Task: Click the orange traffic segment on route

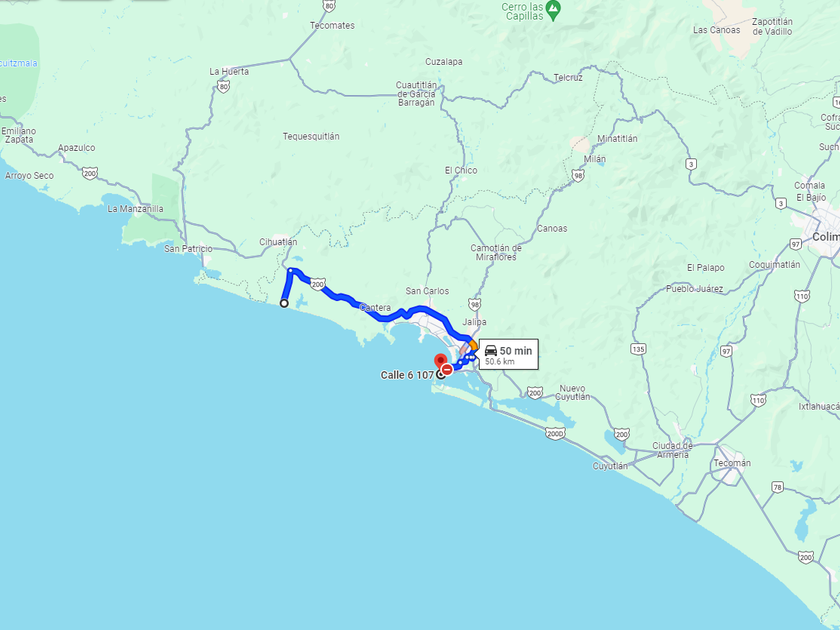Action: tap(472, 344)
